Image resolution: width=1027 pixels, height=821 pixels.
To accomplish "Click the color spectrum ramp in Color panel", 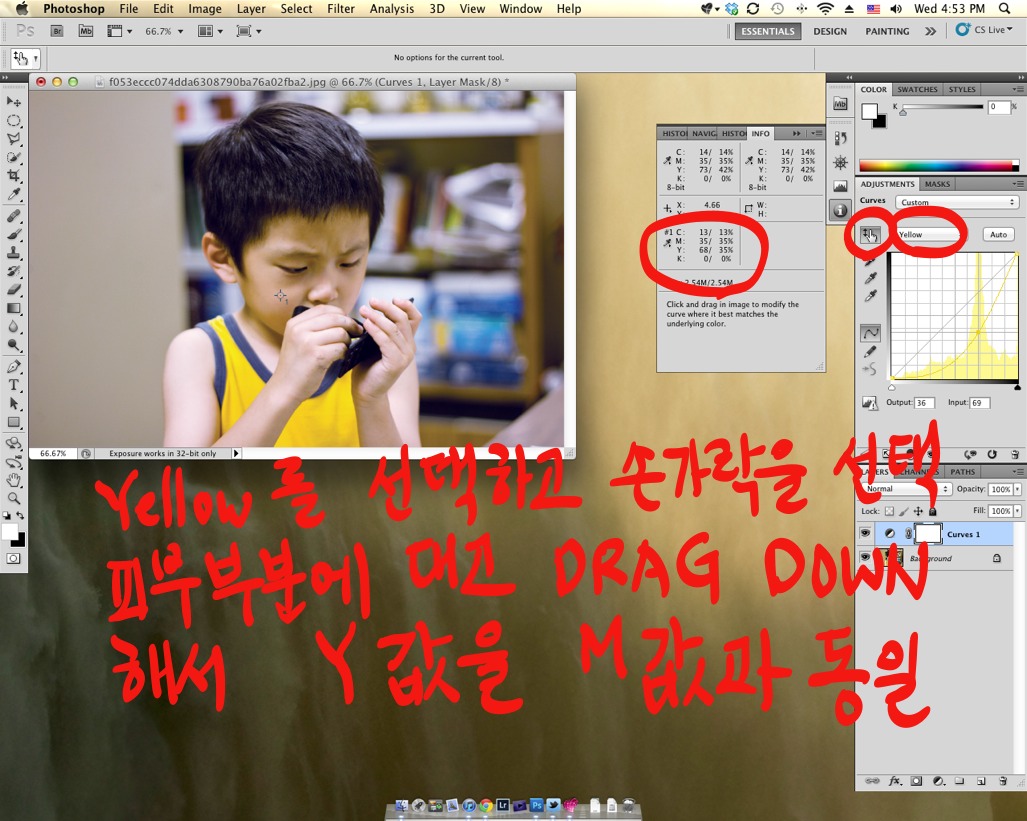I will tap(939, 166).
